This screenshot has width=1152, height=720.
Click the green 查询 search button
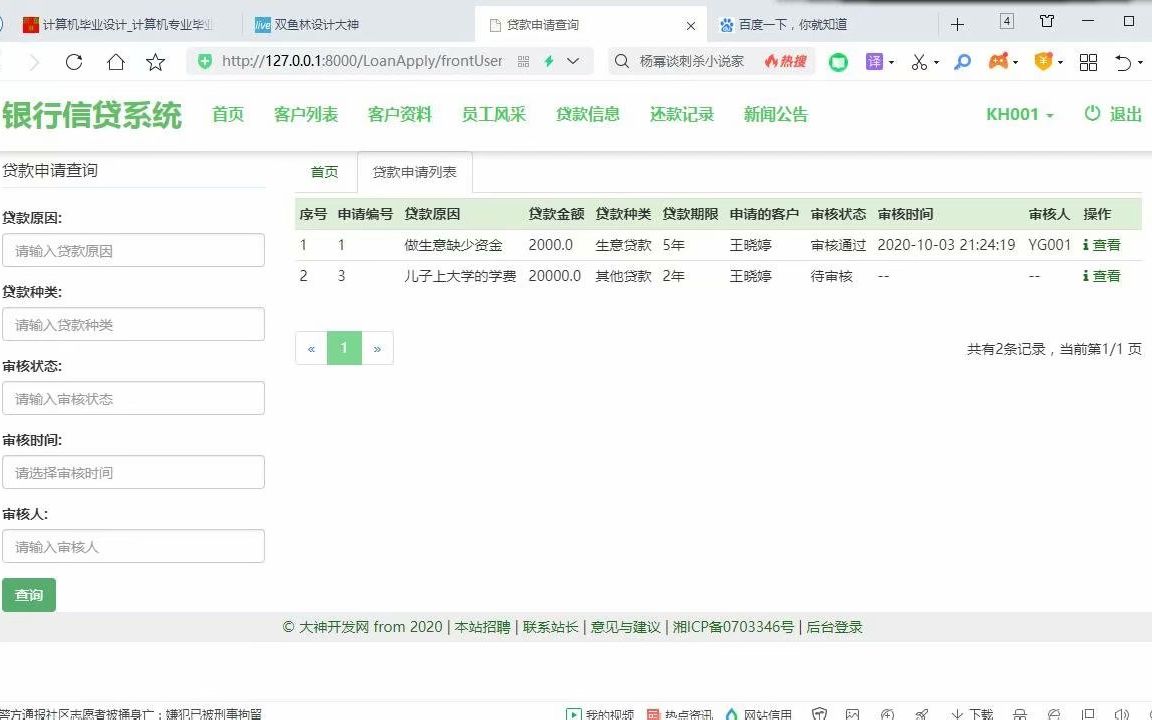coord(29,594)
